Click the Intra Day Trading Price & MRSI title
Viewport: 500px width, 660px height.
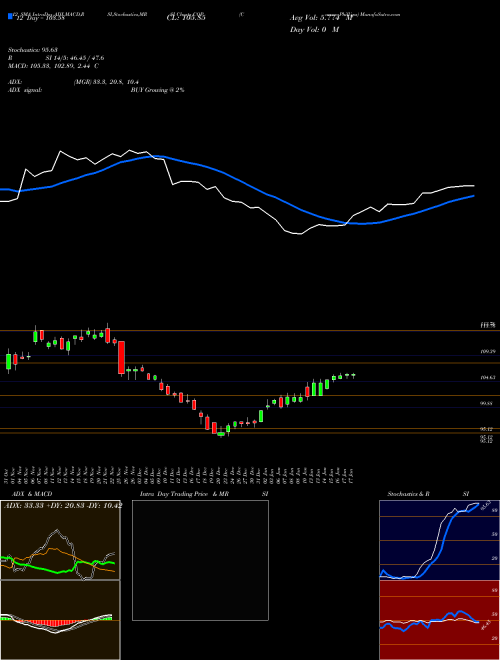tap(204, 494)
